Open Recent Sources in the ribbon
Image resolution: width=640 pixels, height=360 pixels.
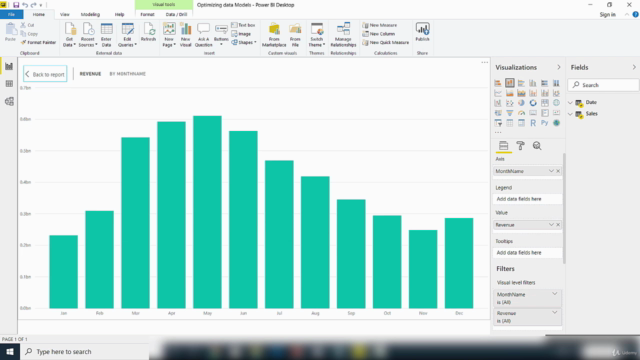(x=88, y=34)
